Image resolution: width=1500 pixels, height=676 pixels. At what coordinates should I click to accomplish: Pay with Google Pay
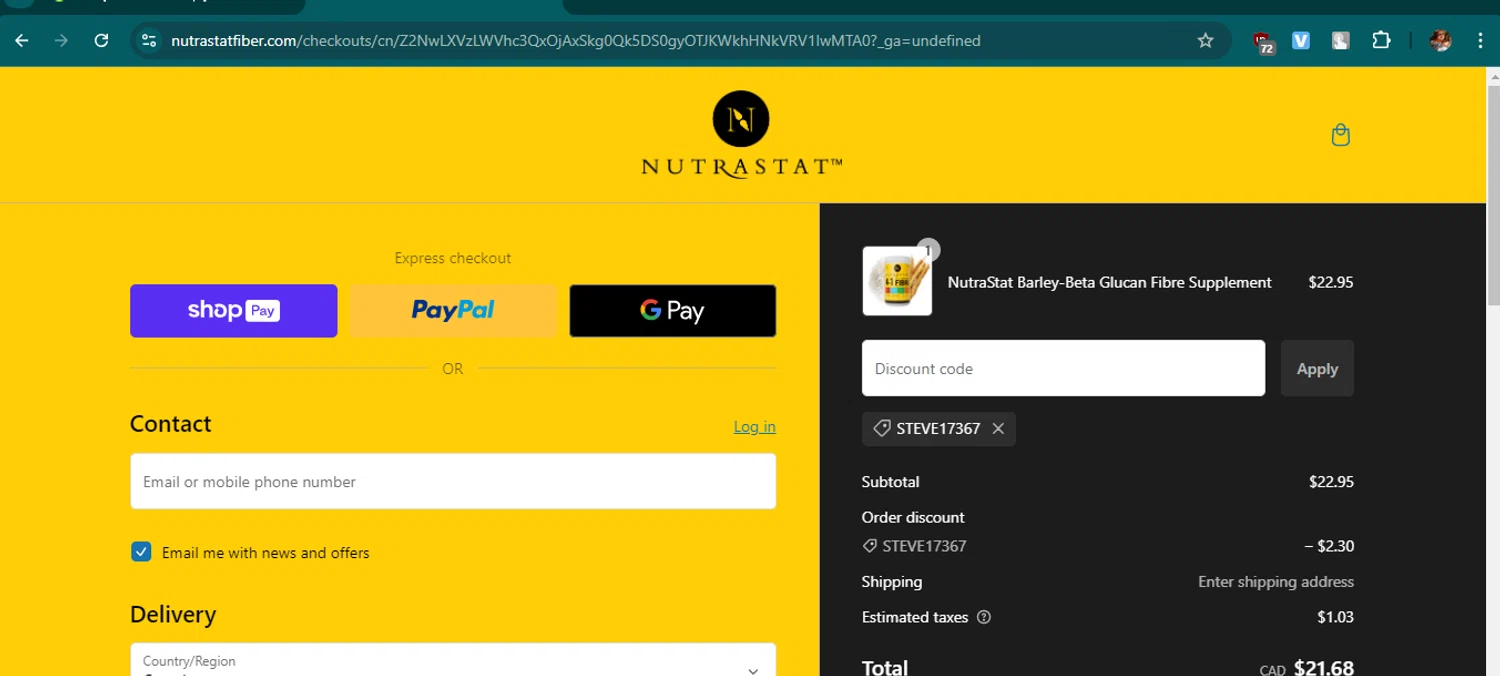pyautogui.click(x=673, y=311)
